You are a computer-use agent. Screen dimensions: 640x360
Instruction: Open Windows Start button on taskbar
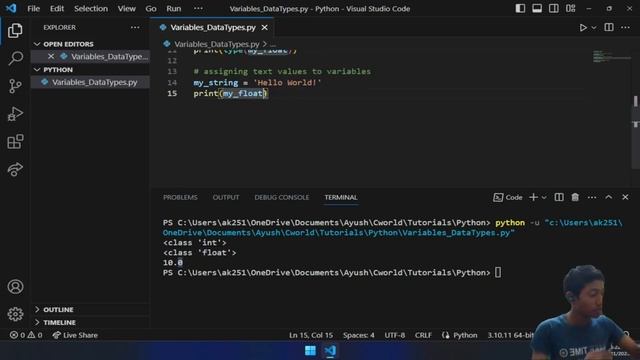tap(310, 350)
